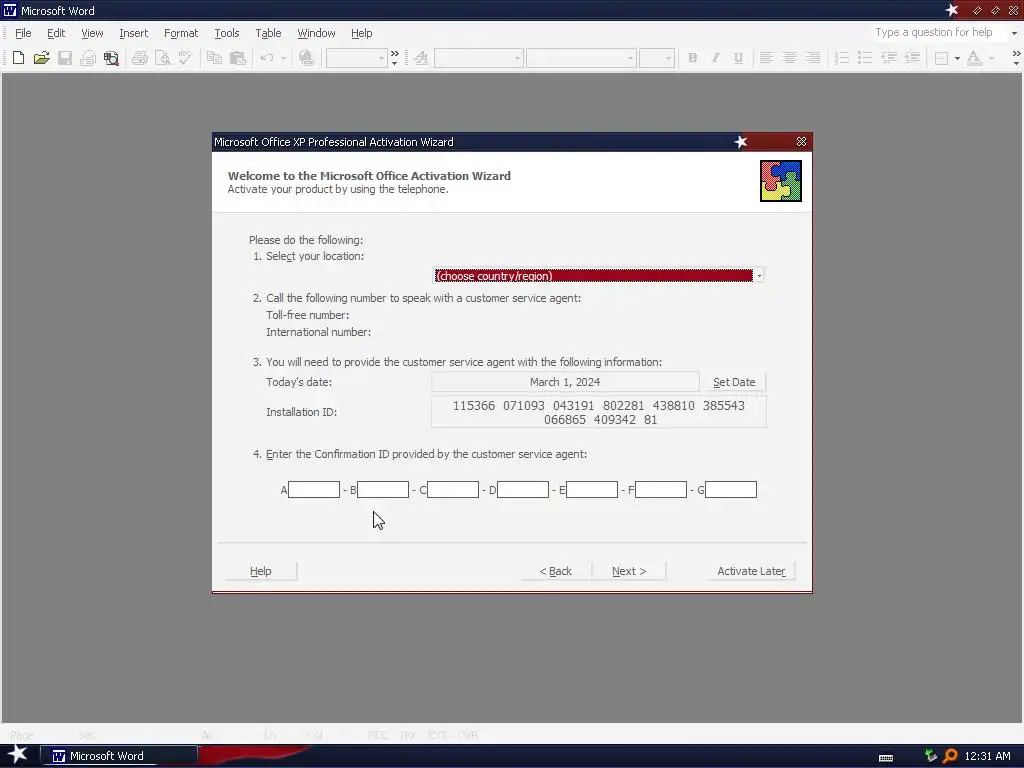Click the E-mail toolbar icon beside Save

click(x=88, y=58)
